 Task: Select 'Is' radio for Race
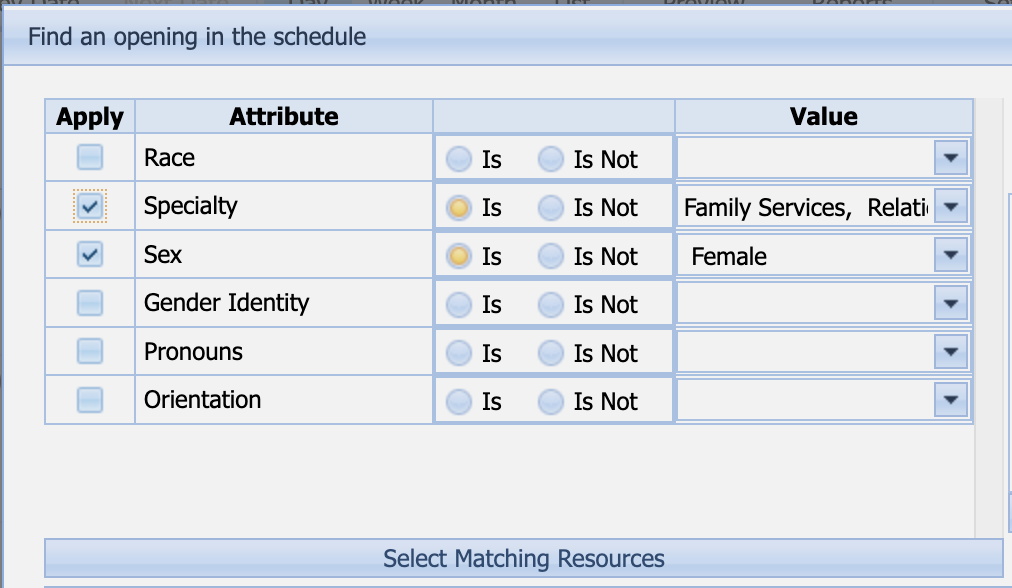[x=459, y=159]
